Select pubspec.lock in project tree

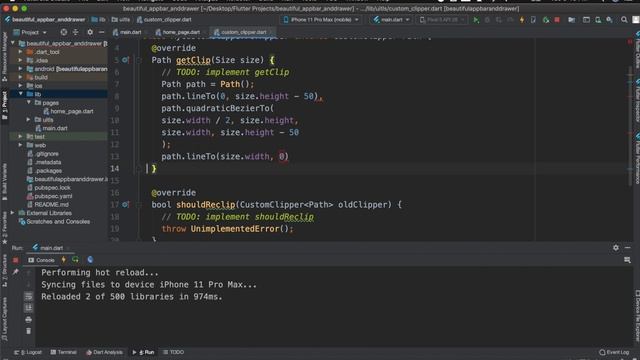click(49, 188)
